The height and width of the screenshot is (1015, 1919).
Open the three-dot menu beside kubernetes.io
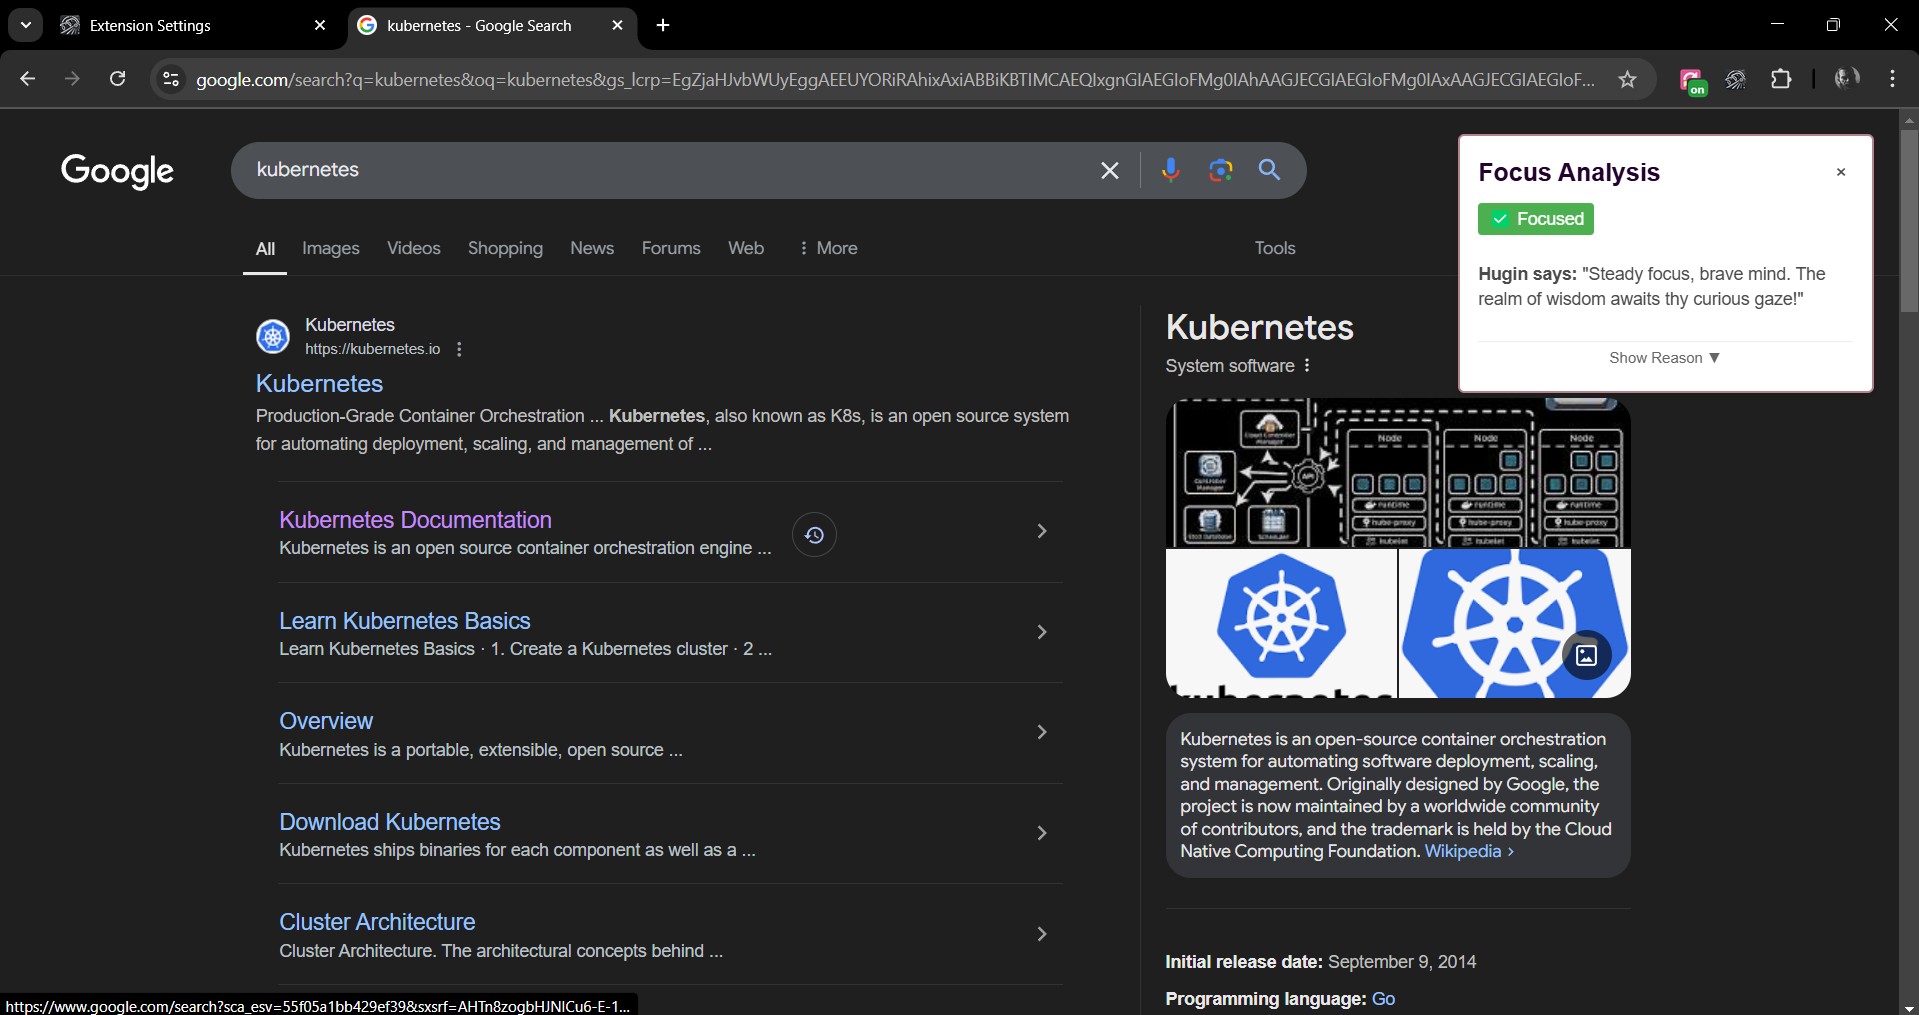point(459,349)
